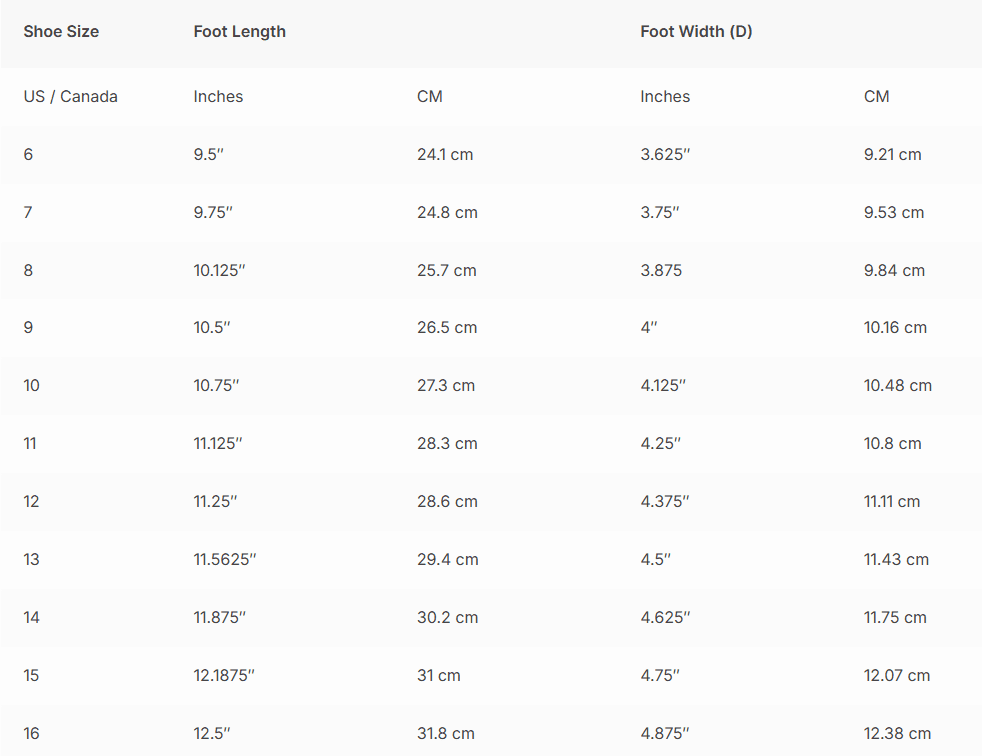Click shoe size 16 row label

(x=31, y=733)
